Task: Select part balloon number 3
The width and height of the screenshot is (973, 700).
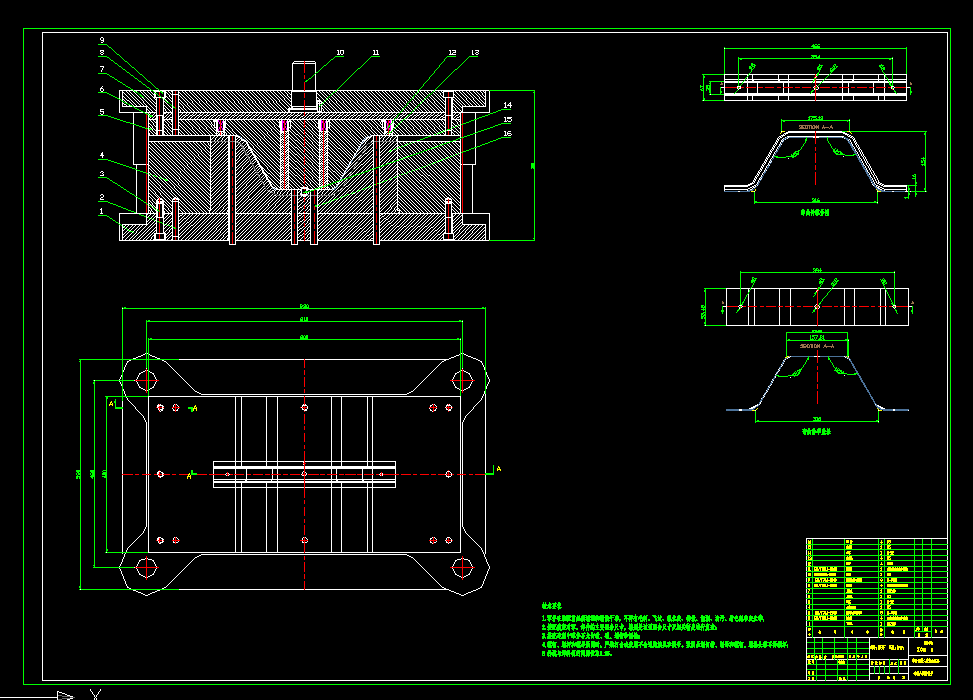Action: point(101,174)
